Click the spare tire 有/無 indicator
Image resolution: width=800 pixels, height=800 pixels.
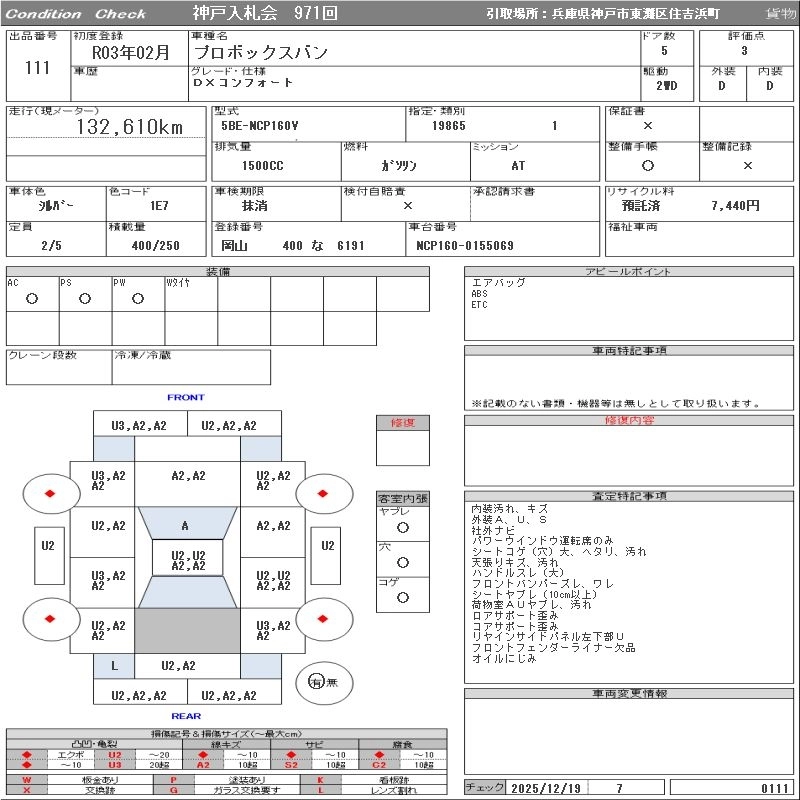pyautogui.click(x=316, y=682)
